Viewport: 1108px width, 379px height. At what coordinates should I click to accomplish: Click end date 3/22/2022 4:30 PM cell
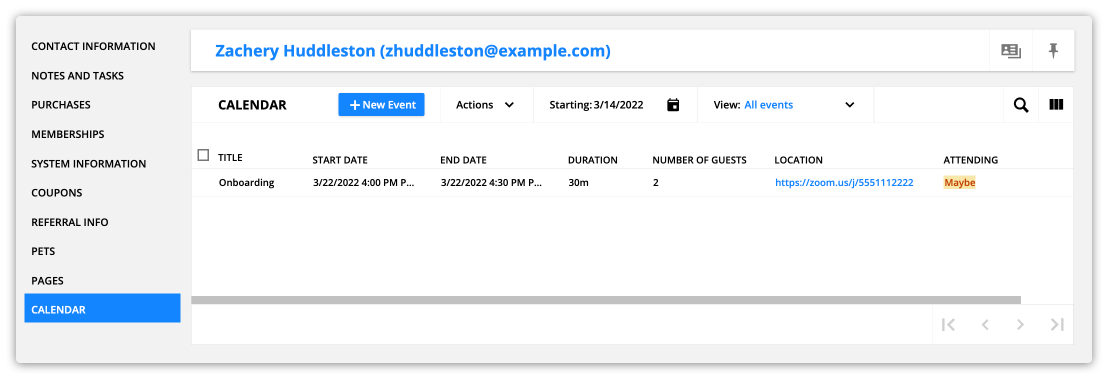pyautogui.click(x=492, y=182)
